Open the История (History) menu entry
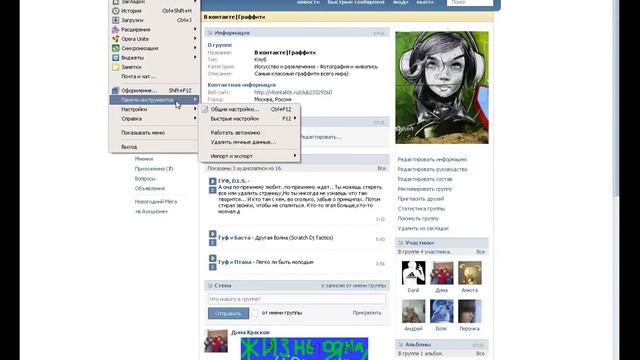This screenshot has width=640, height=360. point(153,11)
